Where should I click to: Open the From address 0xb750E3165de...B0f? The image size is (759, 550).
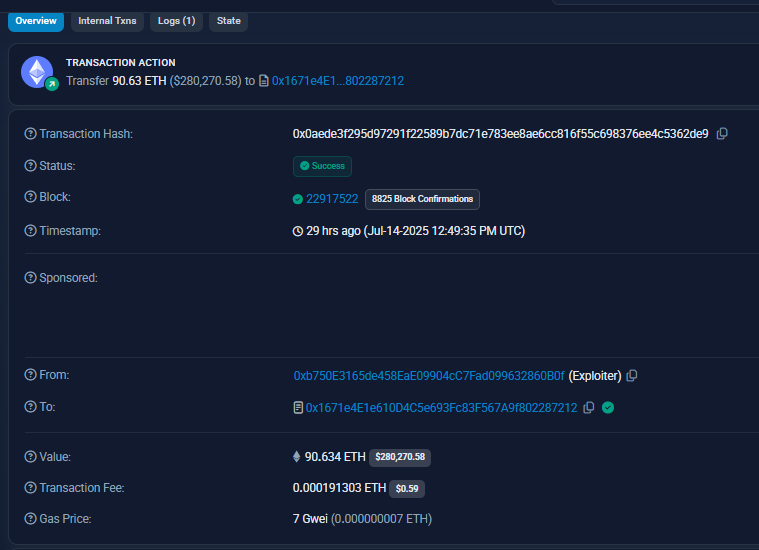point(429,376)
